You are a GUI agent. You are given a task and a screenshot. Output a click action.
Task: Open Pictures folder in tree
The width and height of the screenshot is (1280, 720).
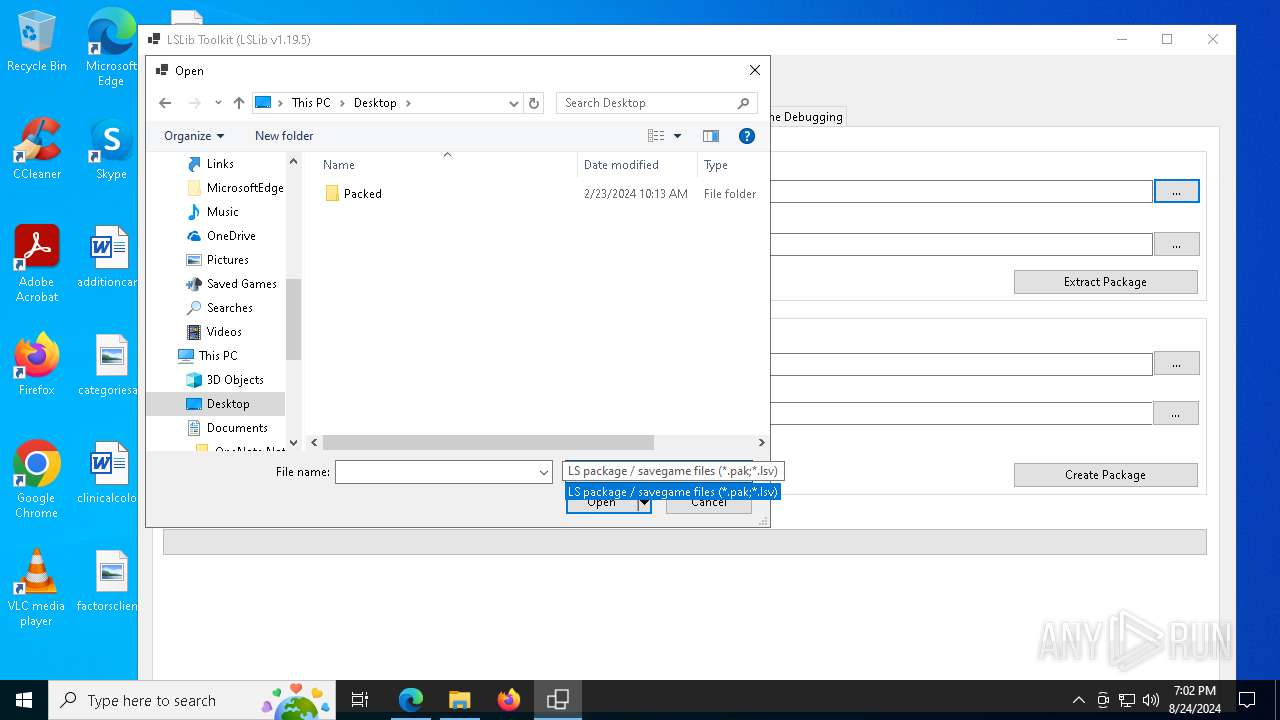click(x=227, y=260)
